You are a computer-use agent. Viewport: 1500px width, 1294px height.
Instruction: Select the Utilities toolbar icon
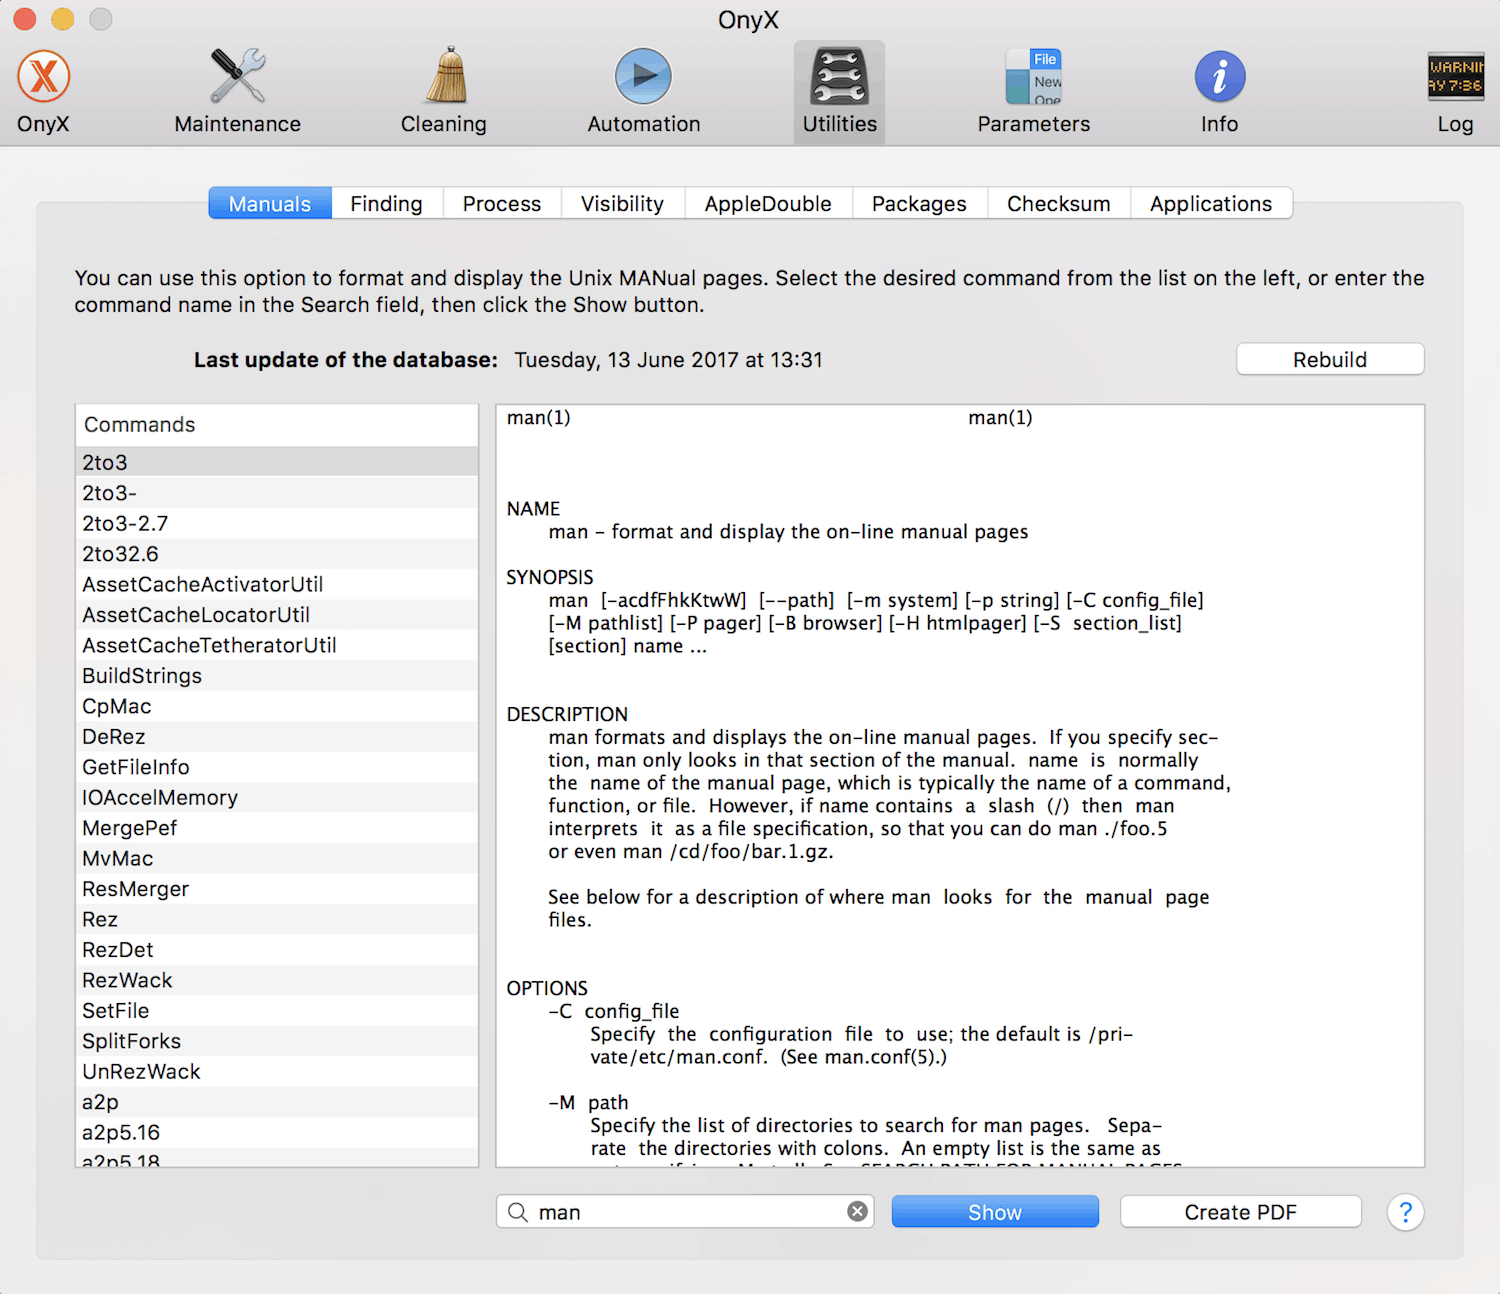839,79
